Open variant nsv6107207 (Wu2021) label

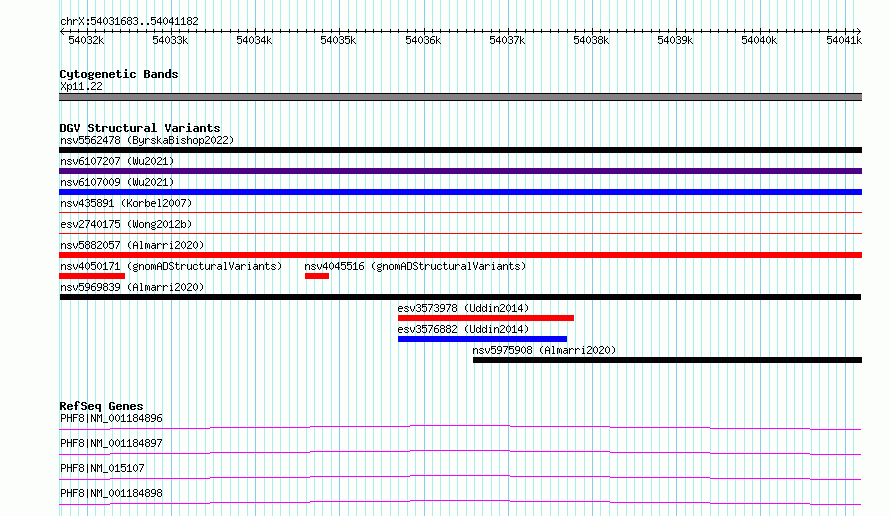[117, 161]
